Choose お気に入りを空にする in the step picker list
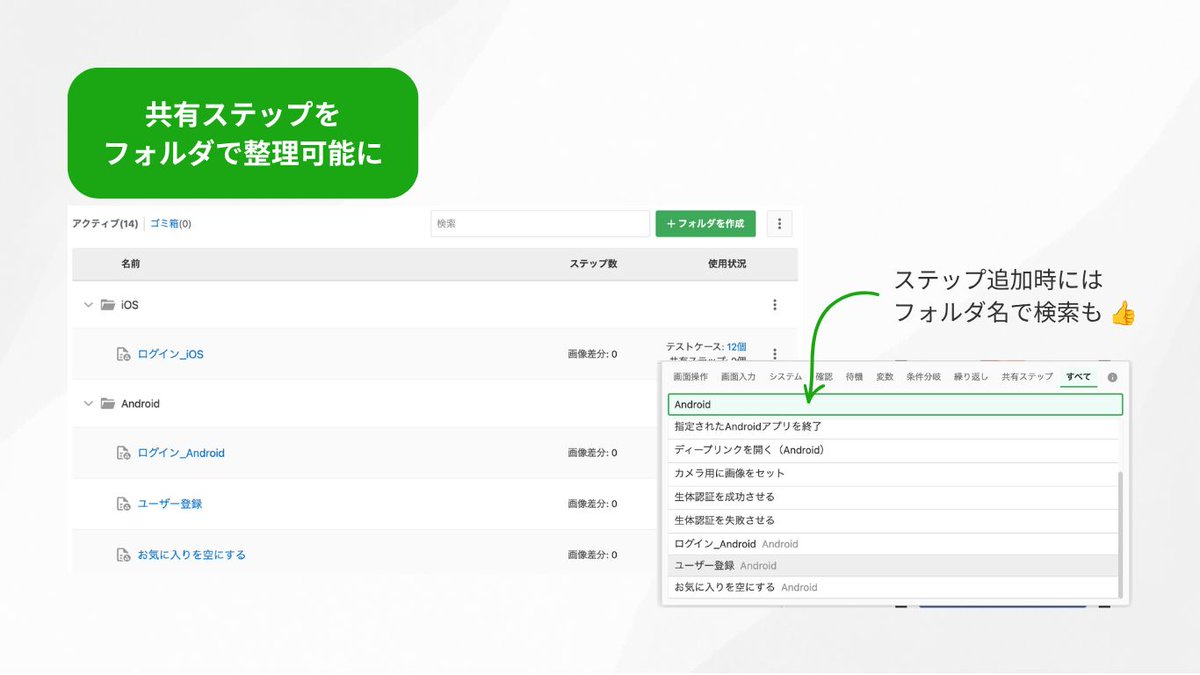 pos(892,588)
